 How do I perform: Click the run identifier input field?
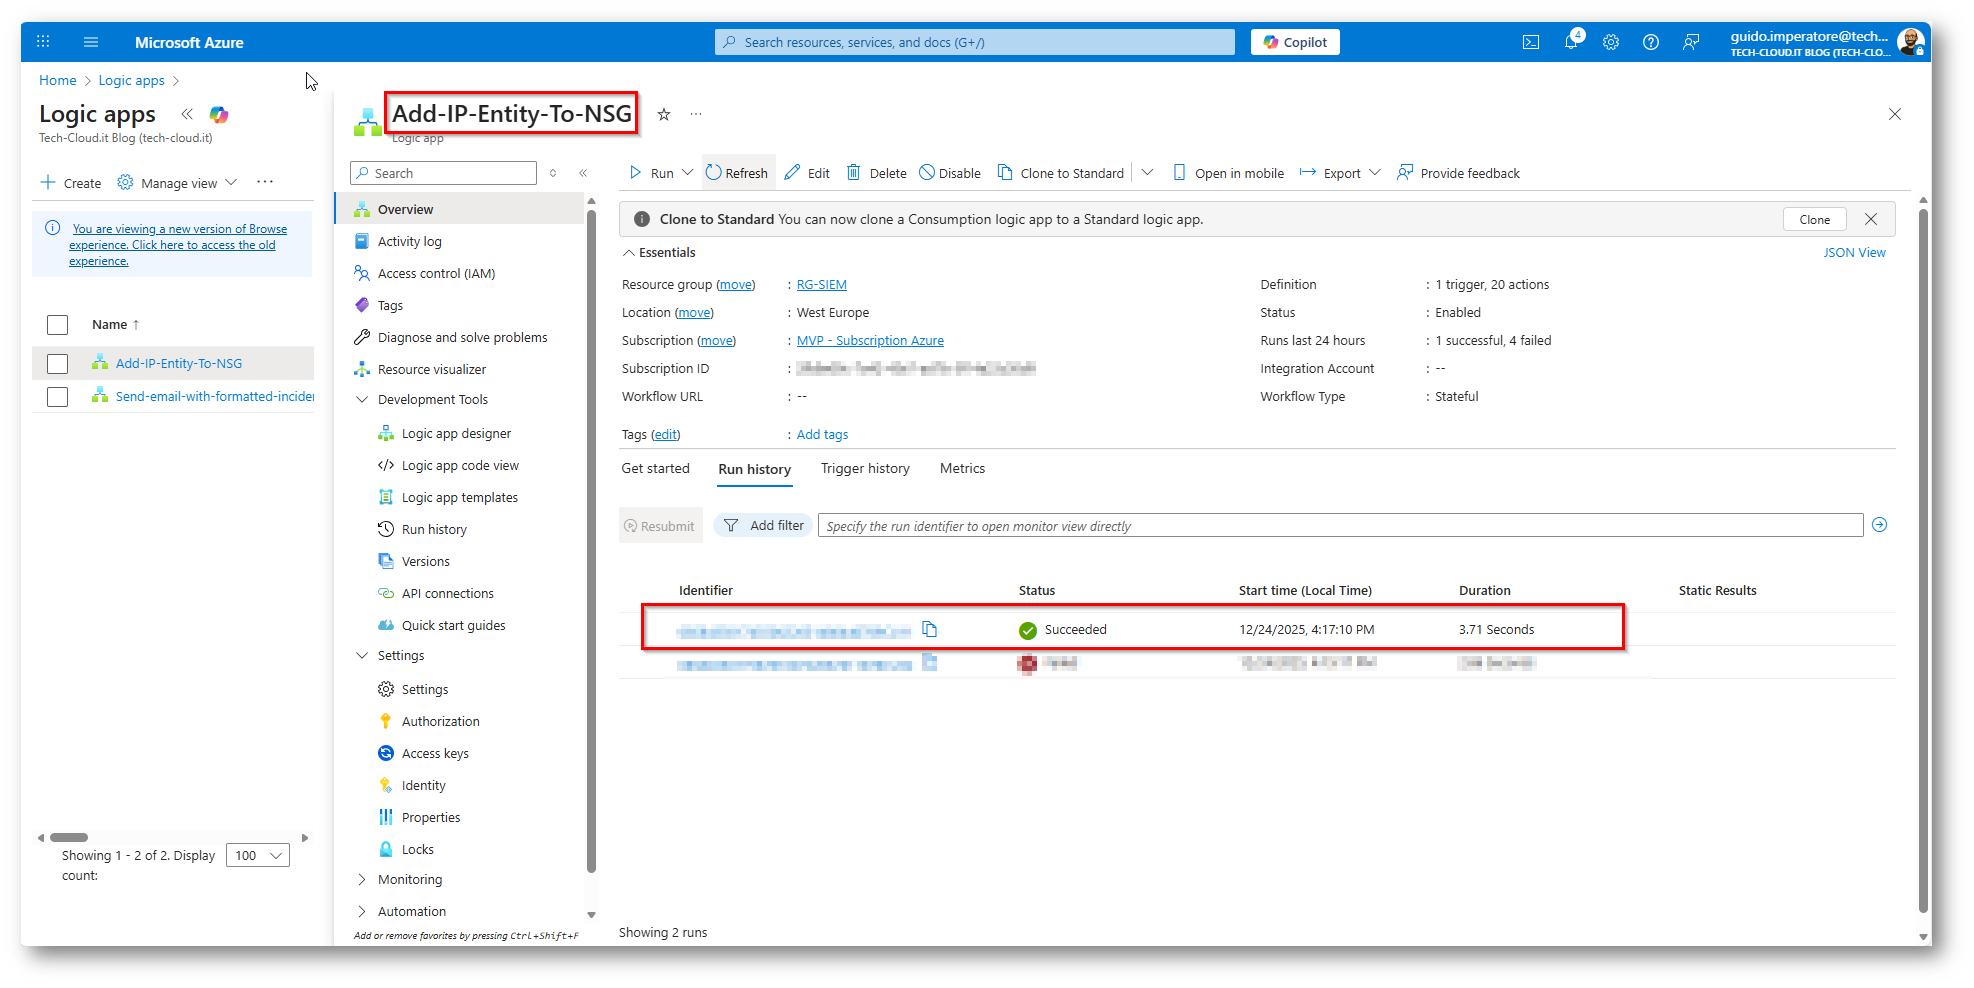1340,526
